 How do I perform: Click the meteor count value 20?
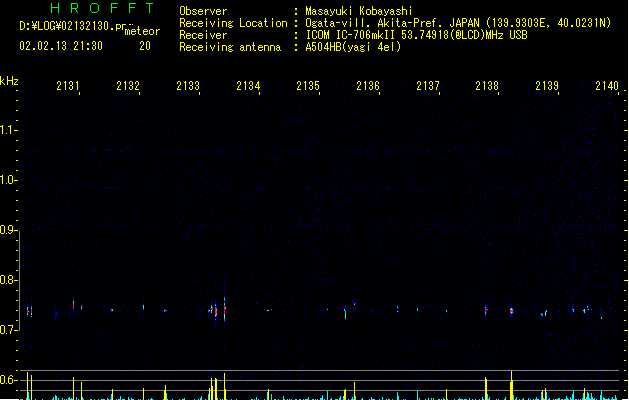click(145, 46)
